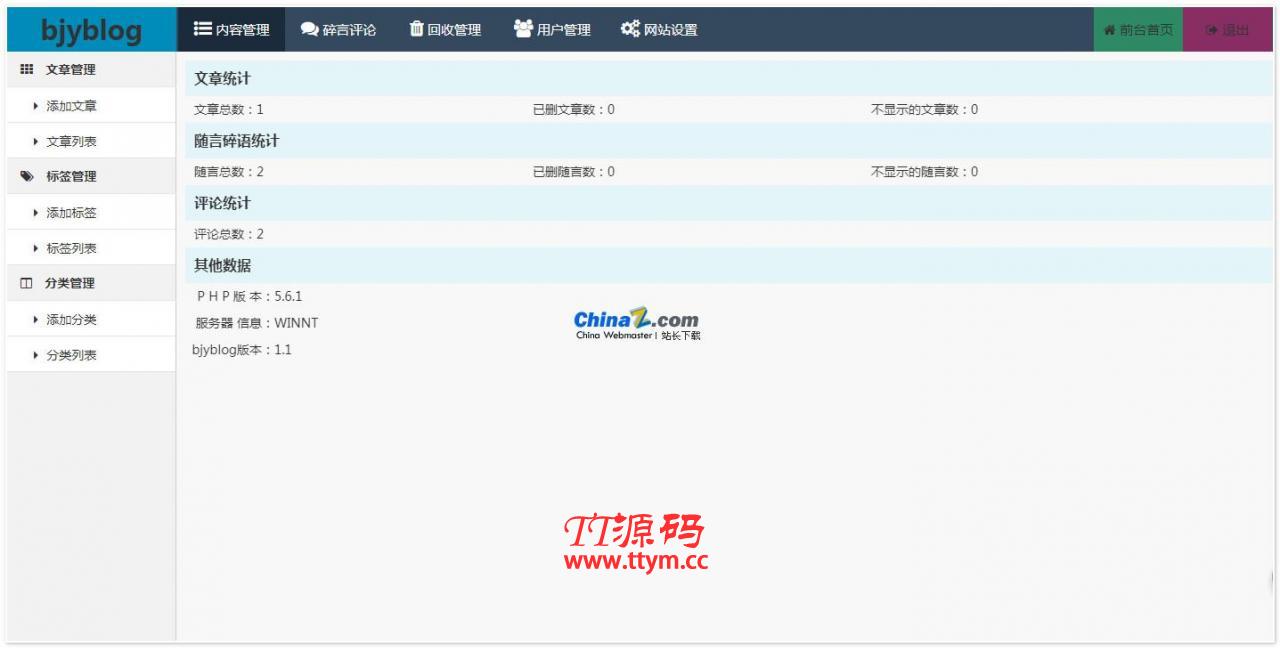
Task: Click the arrow before 添加文章
Action: pos(37,105)
